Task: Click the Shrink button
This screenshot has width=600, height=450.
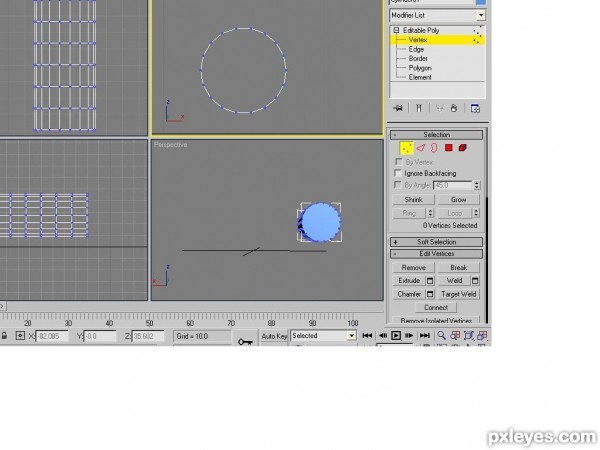Action: (413, 200)
